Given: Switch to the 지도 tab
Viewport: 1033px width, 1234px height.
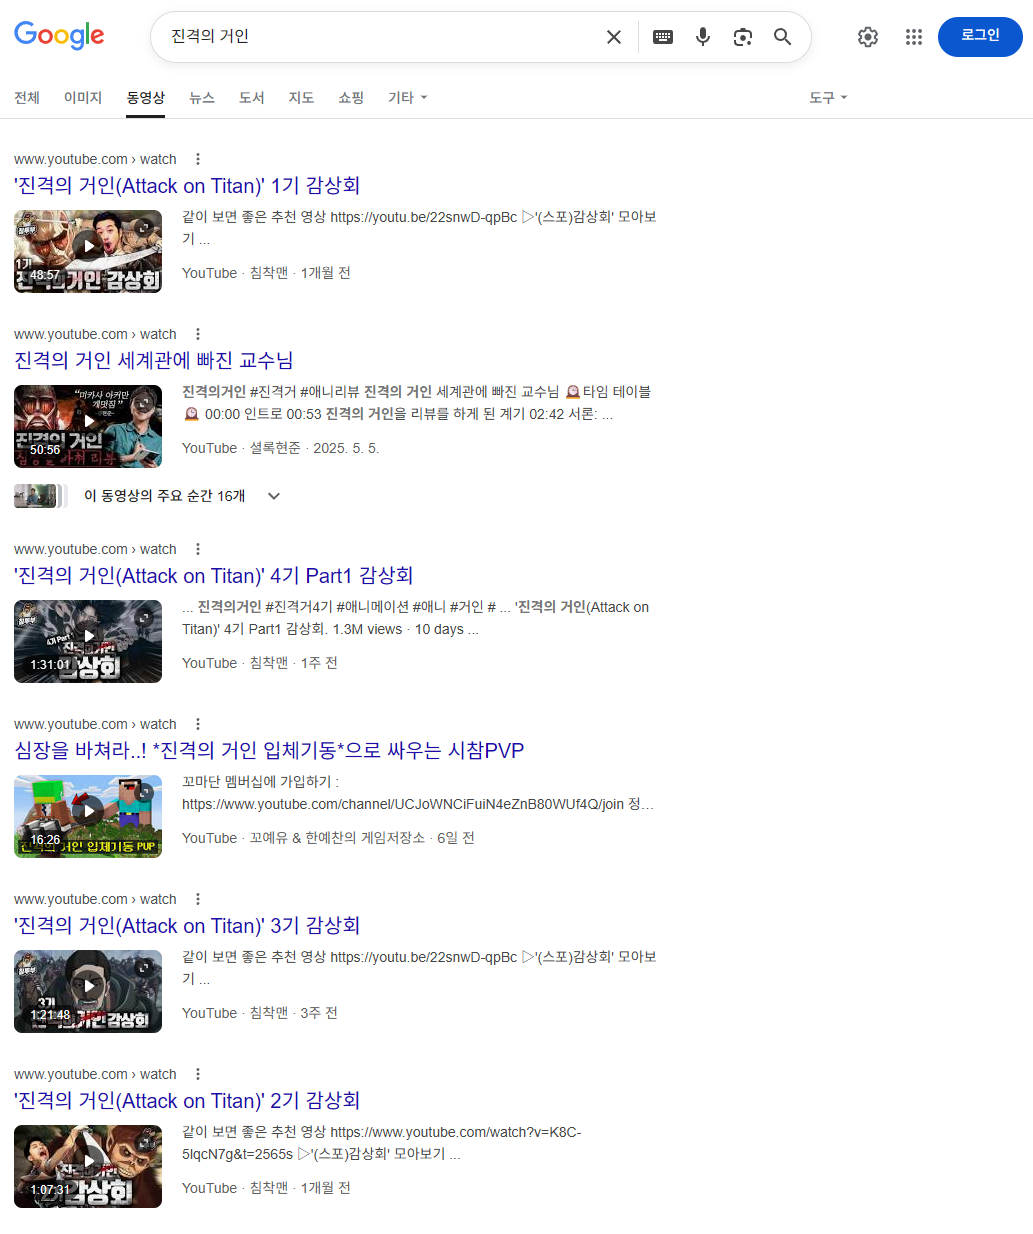Looking at the screenshot, I should [x=301, y=98].
